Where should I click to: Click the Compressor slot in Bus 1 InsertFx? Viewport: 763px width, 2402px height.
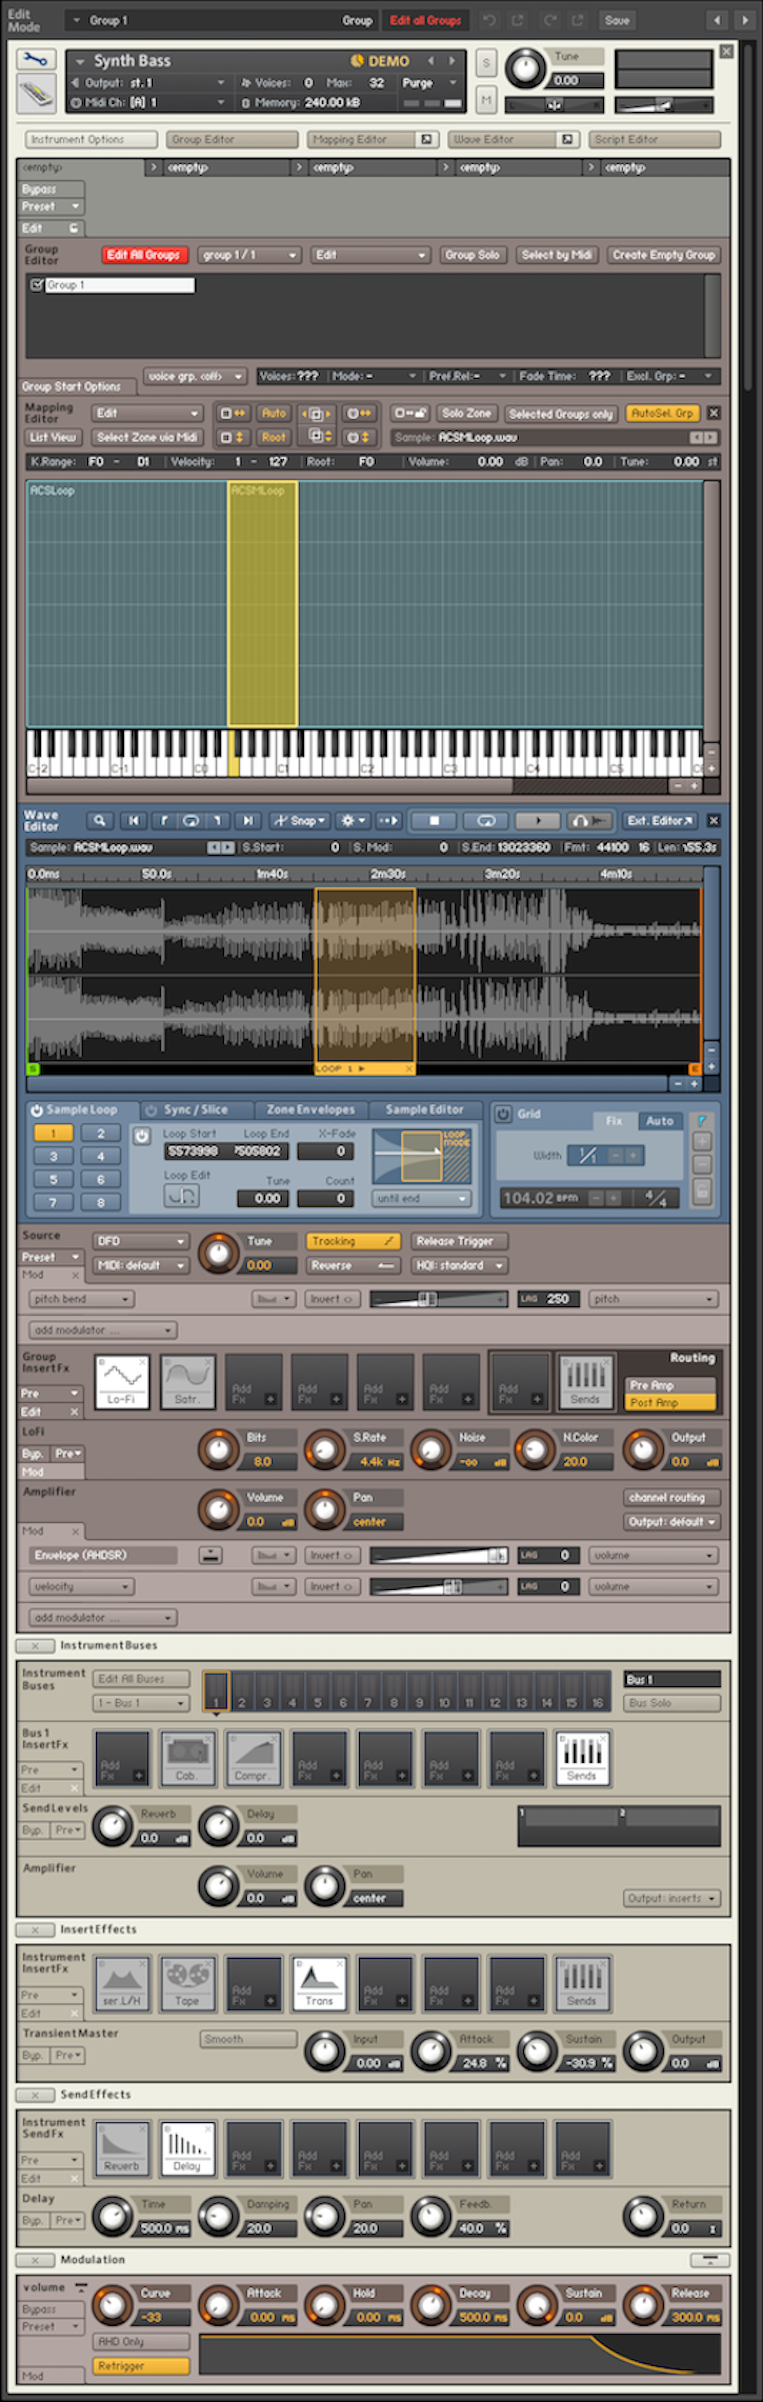[253, 1758]
